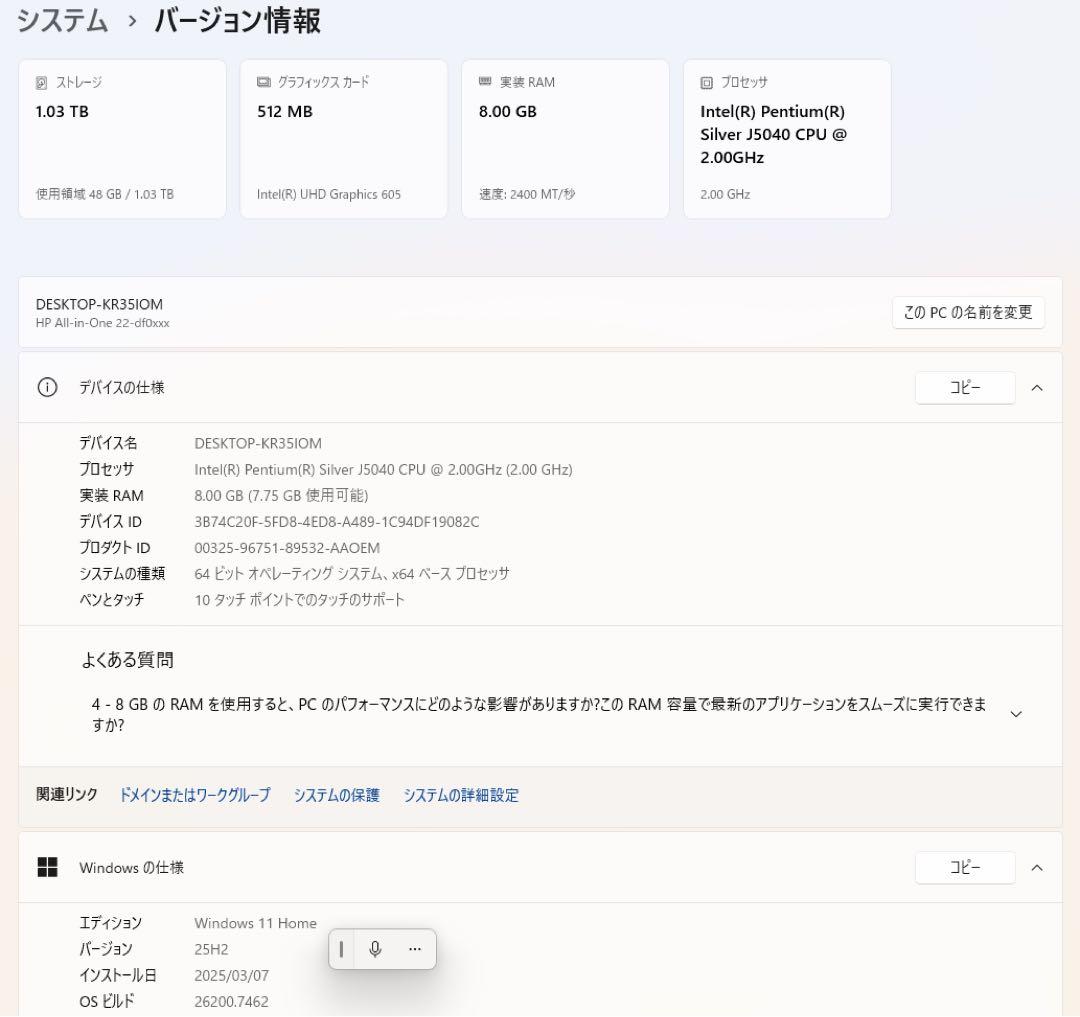The height and width of the screenshot is (1017, 1080).
Task: Click このPCの名前を変更 button
Action: [967, 312]
